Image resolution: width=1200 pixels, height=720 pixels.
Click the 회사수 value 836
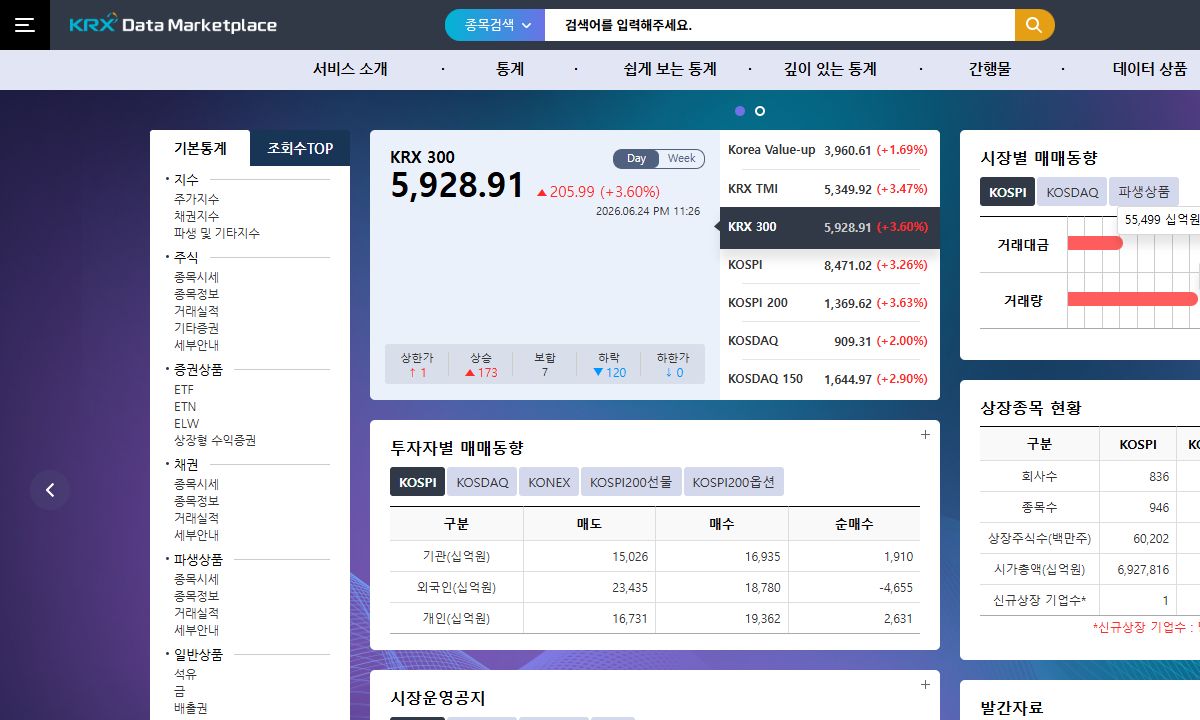tap(1159, 477)
